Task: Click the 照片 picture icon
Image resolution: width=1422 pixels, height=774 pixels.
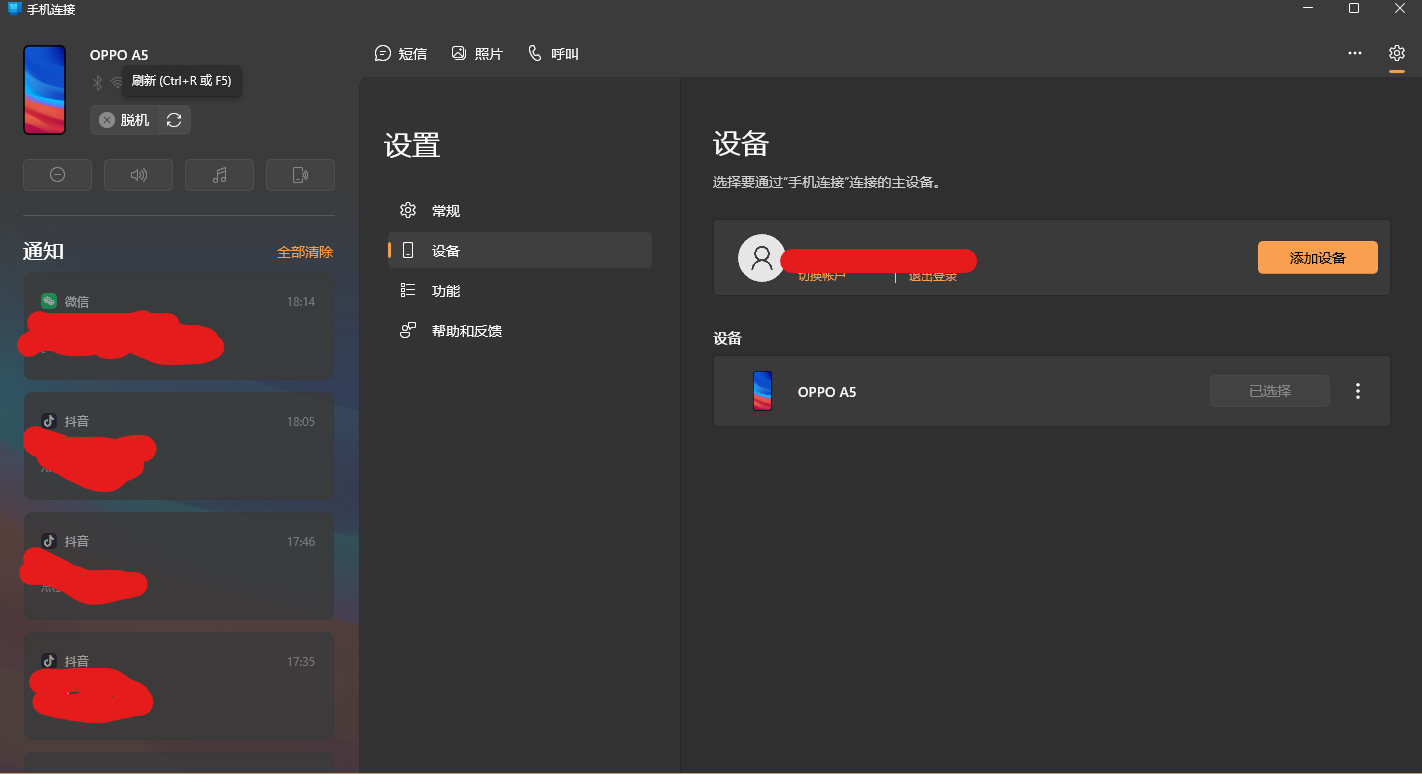Action: tap(459, 52)
